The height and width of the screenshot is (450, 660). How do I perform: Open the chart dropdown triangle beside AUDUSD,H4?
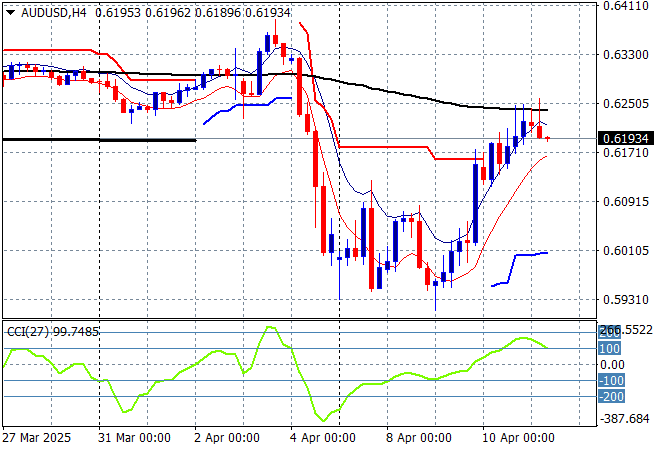[x=10, y=13]
